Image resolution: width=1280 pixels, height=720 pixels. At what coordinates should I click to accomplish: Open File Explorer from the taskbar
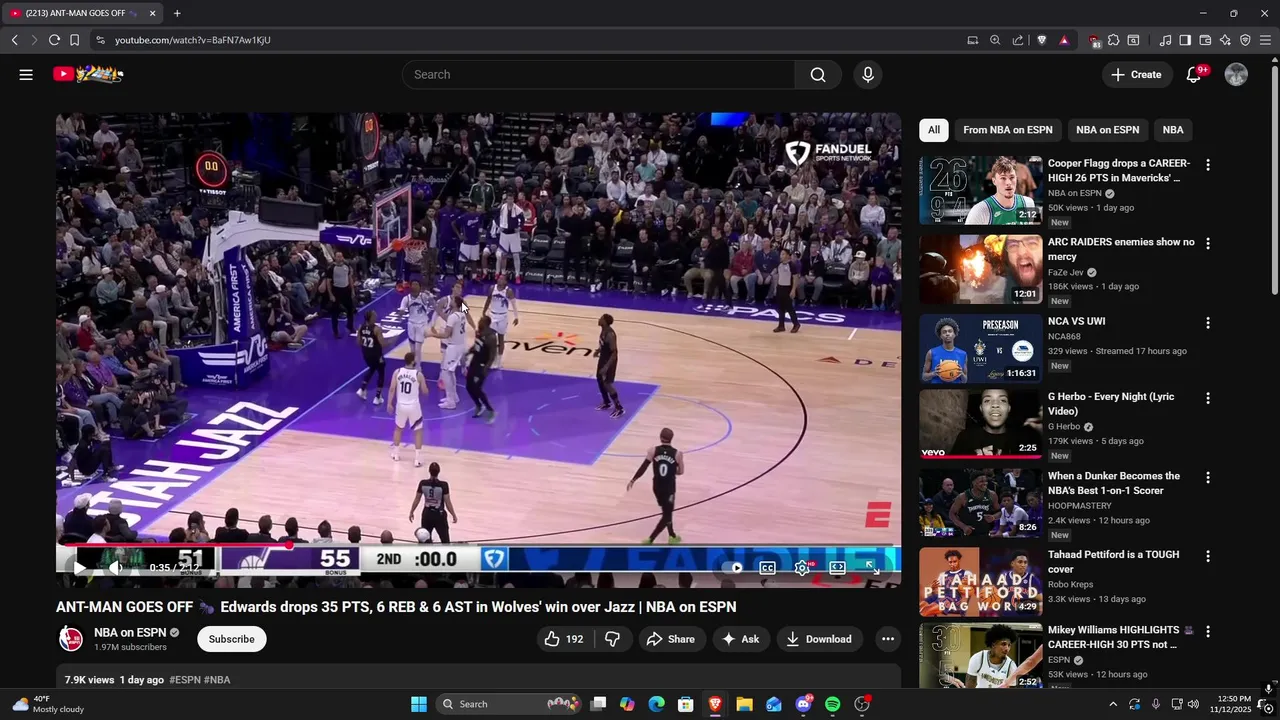point(744,704)
